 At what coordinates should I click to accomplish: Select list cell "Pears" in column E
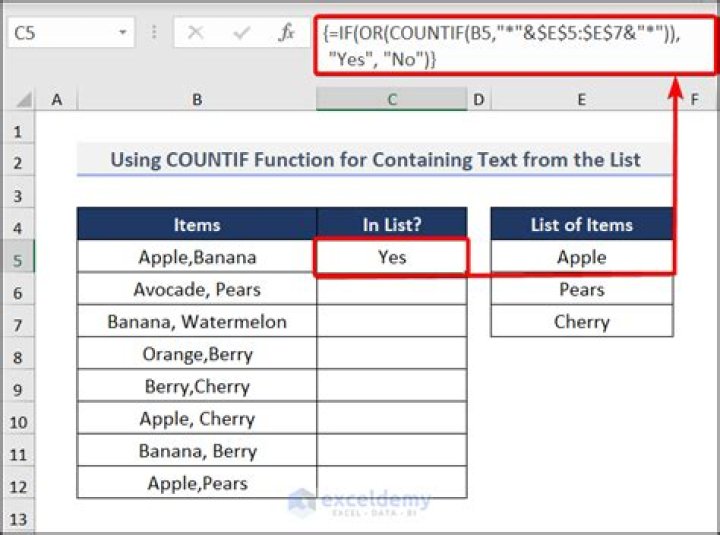click(x=581, y=289)
